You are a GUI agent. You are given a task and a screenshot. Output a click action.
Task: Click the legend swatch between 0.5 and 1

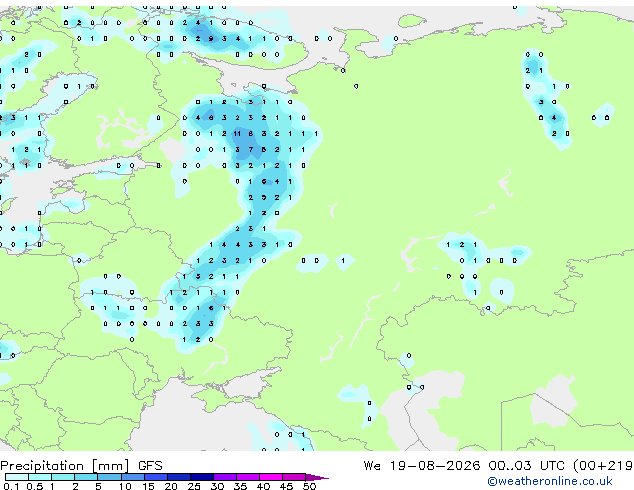[40, 477]
